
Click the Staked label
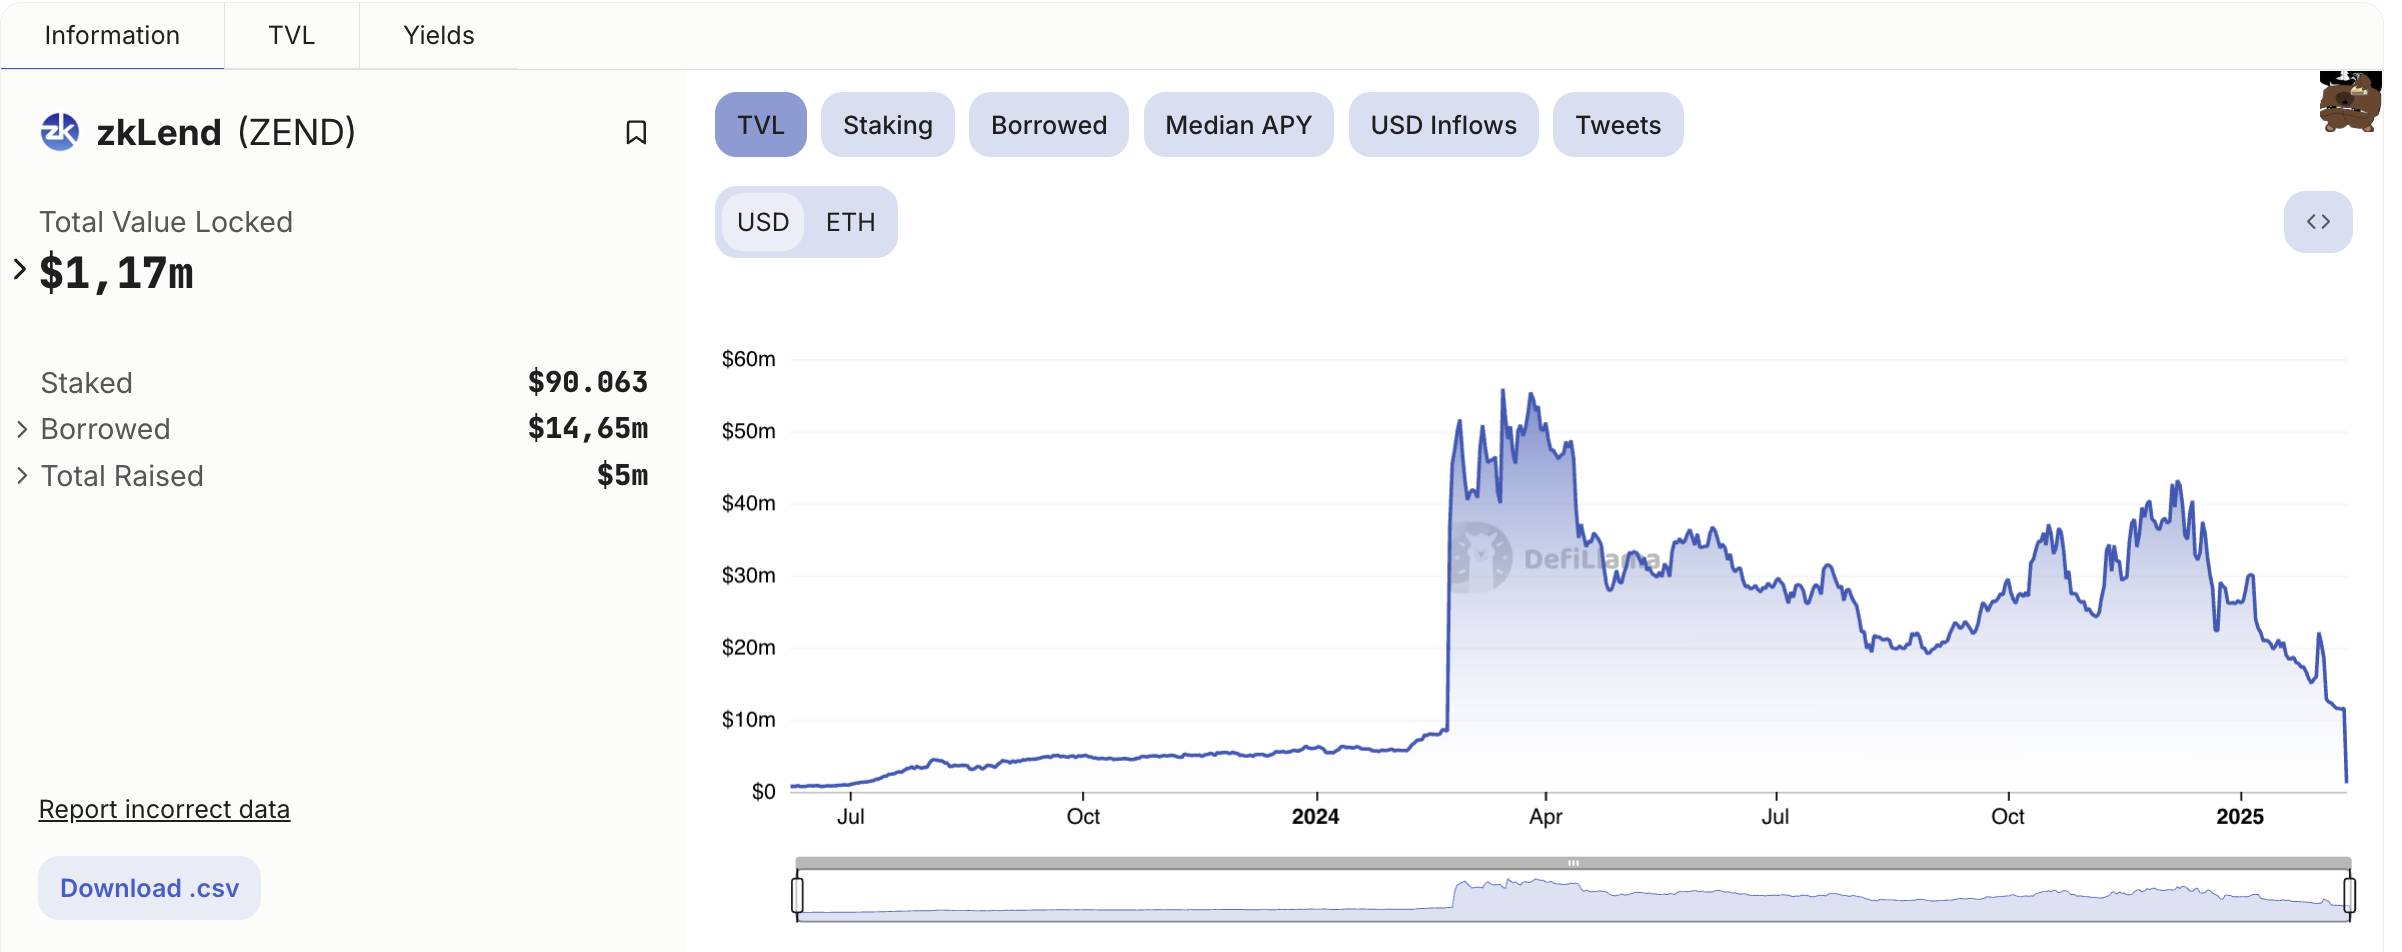pos(87,383)
